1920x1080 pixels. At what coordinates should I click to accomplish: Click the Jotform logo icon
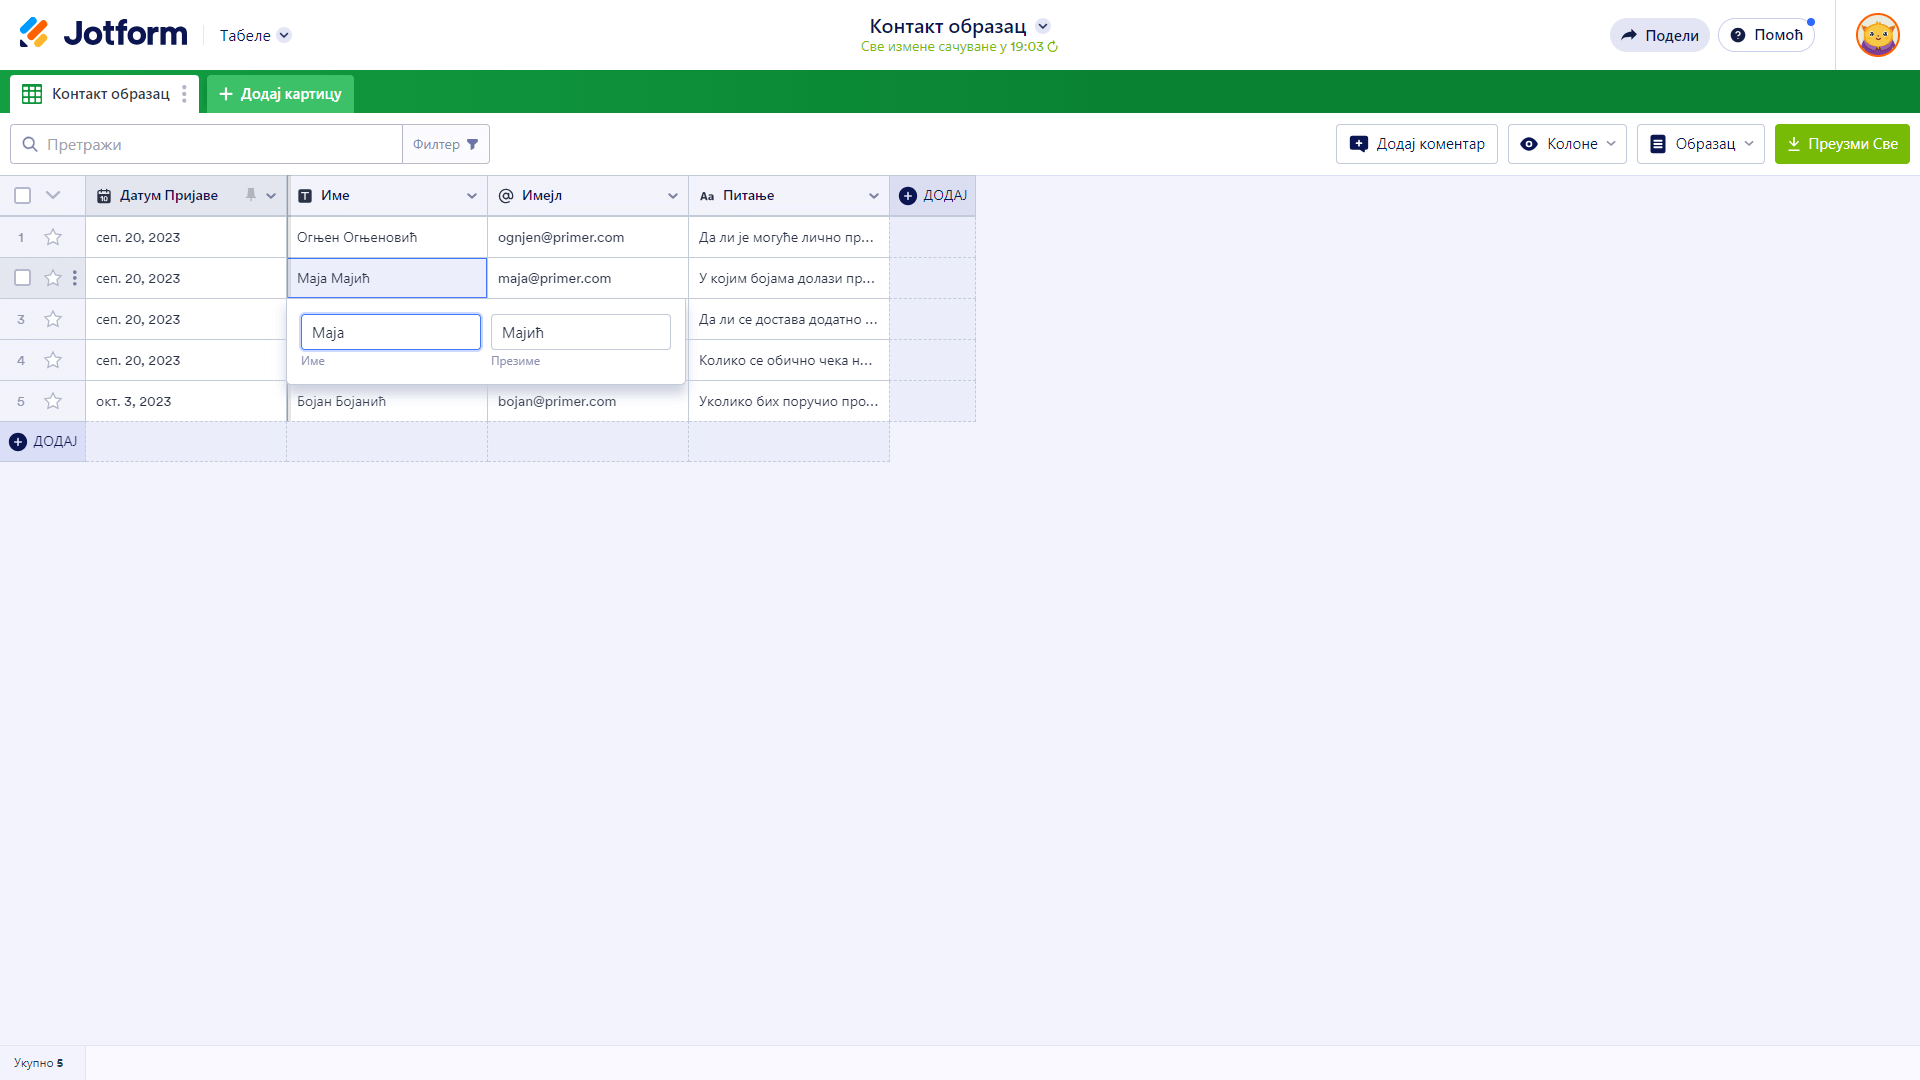[34, 33]
